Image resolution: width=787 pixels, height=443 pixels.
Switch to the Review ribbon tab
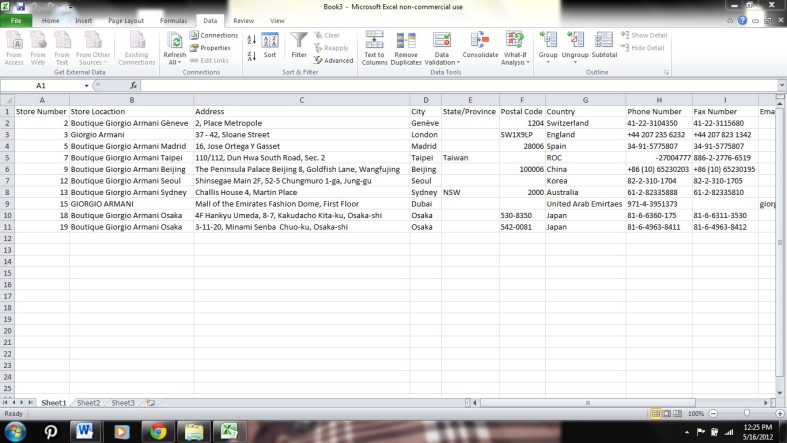pyautogui.click(x=243, y=21)
